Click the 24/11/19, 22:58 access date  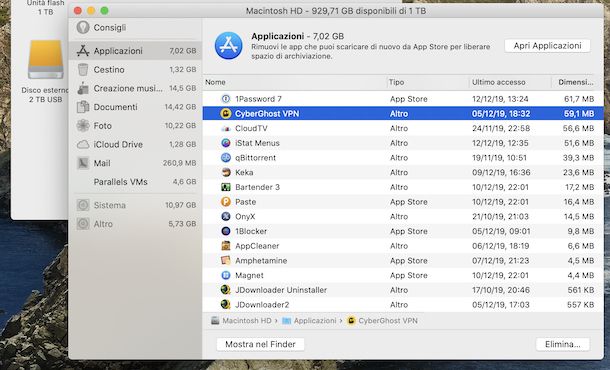[500, 128]
